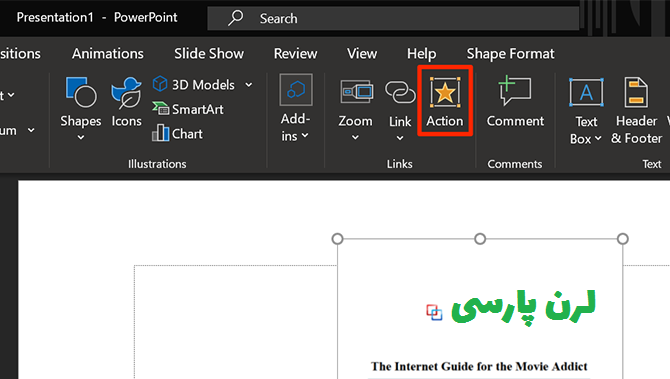Viewport: 670px width, 379px height.
Task: Open the Animations tab
Action: pyautogui.click(x=108, y=54)
